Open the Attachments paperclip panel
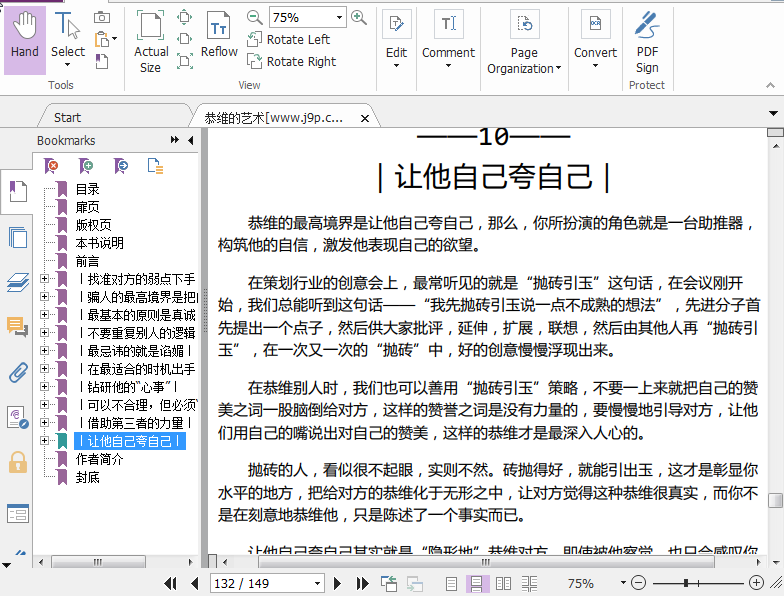Viewport: 784px width, 596px height. pos(17,373)
